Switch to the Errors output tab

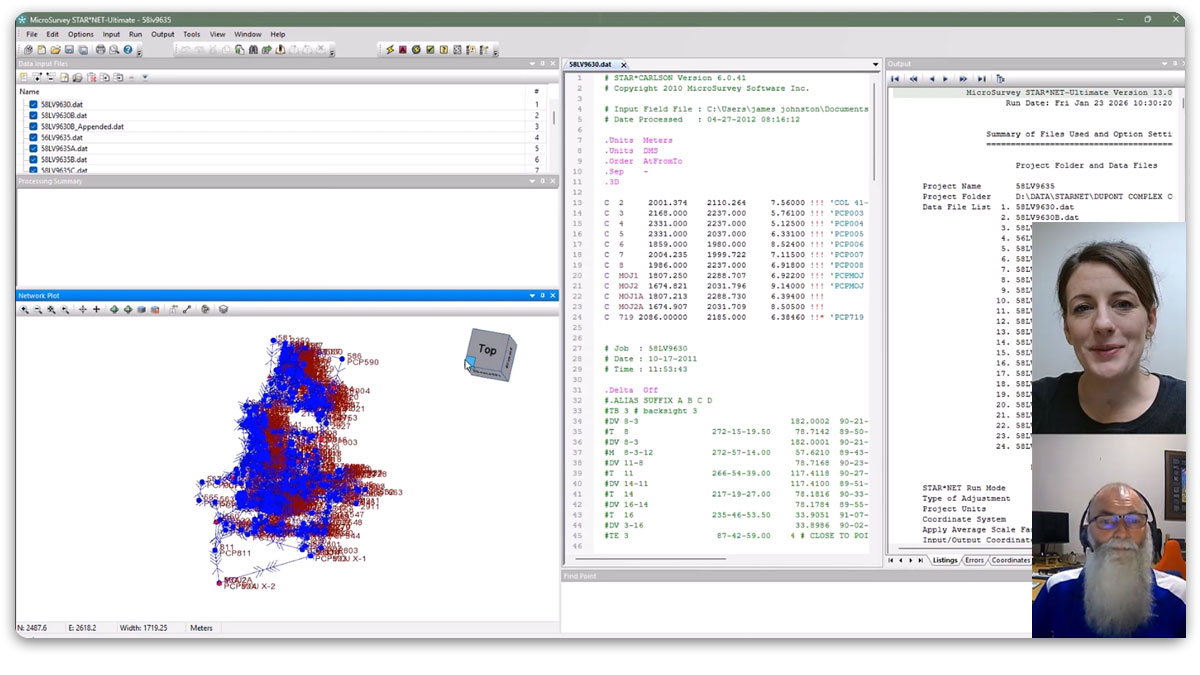[x=974, y=560]
